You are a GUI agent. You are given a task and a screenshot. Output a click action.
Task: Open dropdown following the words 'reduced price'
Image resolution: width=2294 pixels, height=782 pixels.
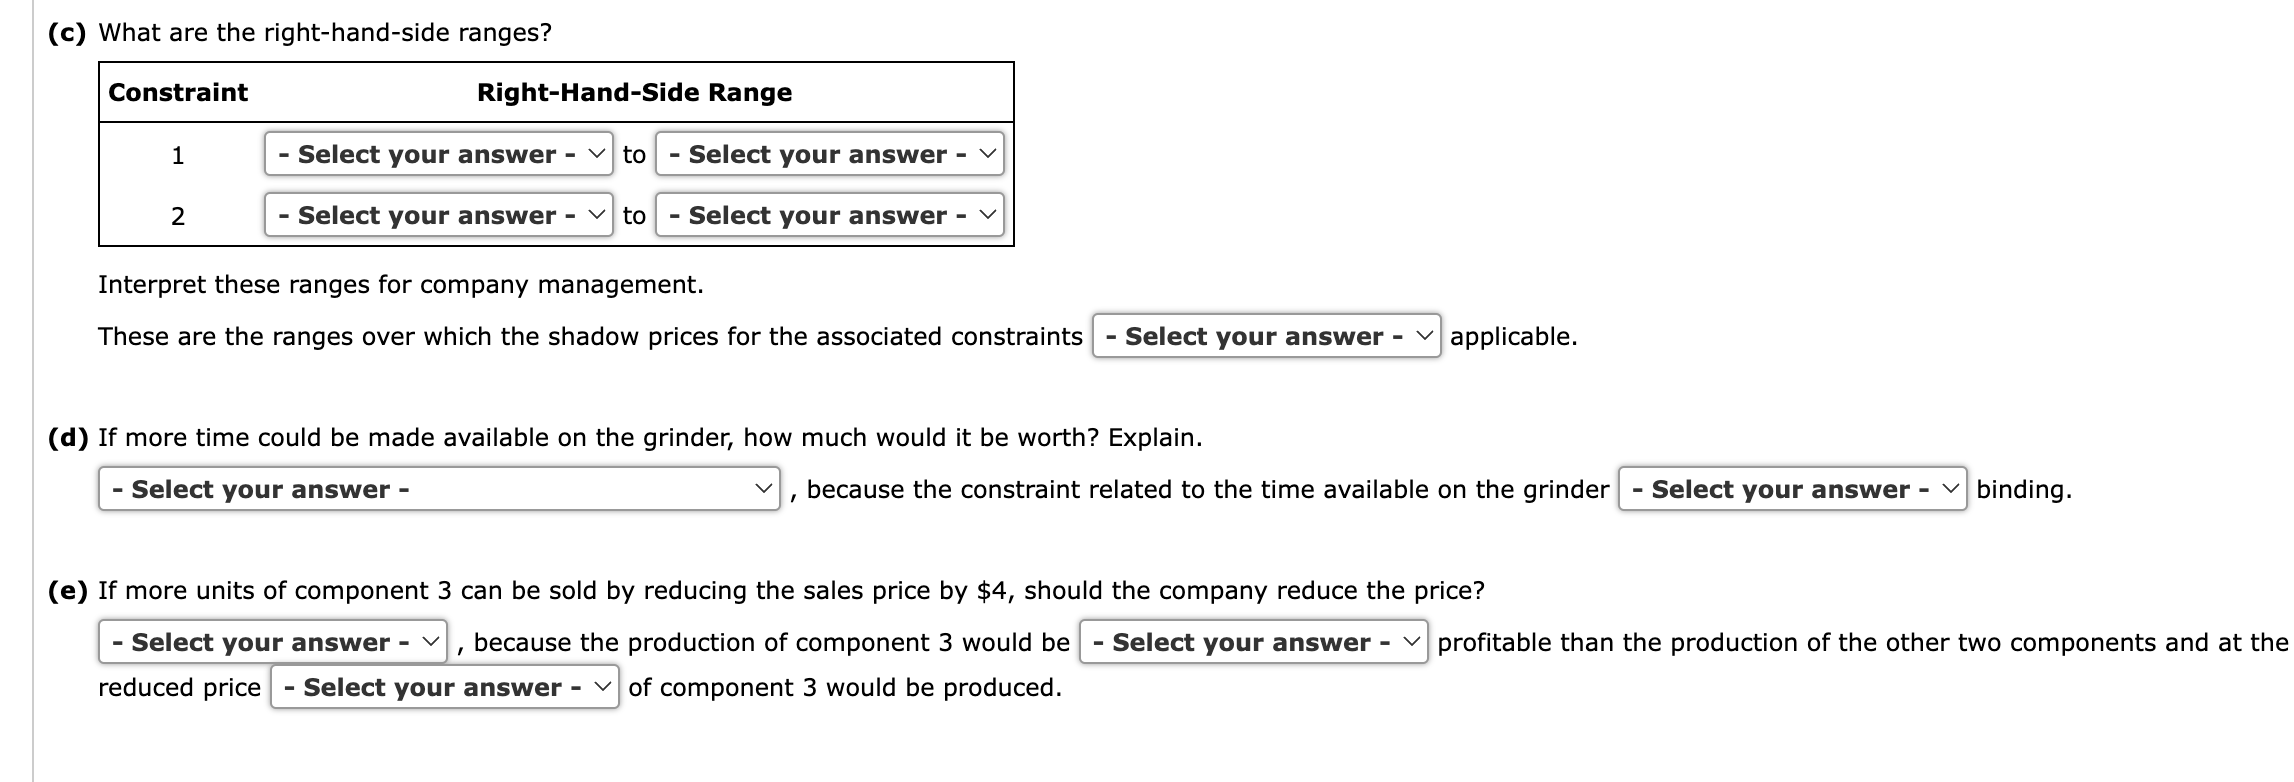pos(445,687)
